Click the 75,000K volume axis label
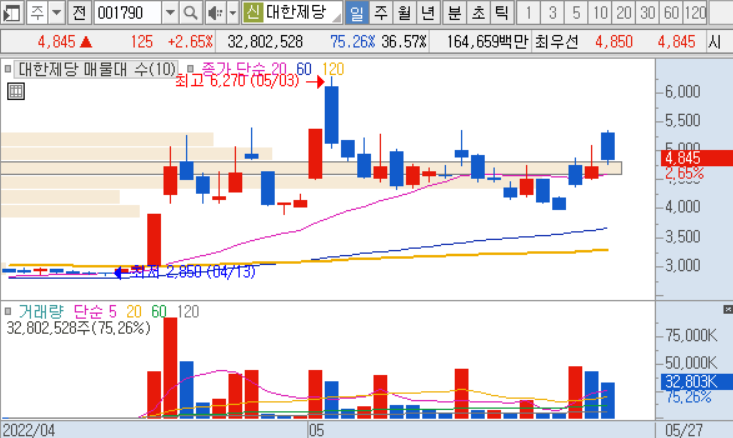The height and width of the screenshot is (438, 733). pyautogui.click(x=691, y=335)
